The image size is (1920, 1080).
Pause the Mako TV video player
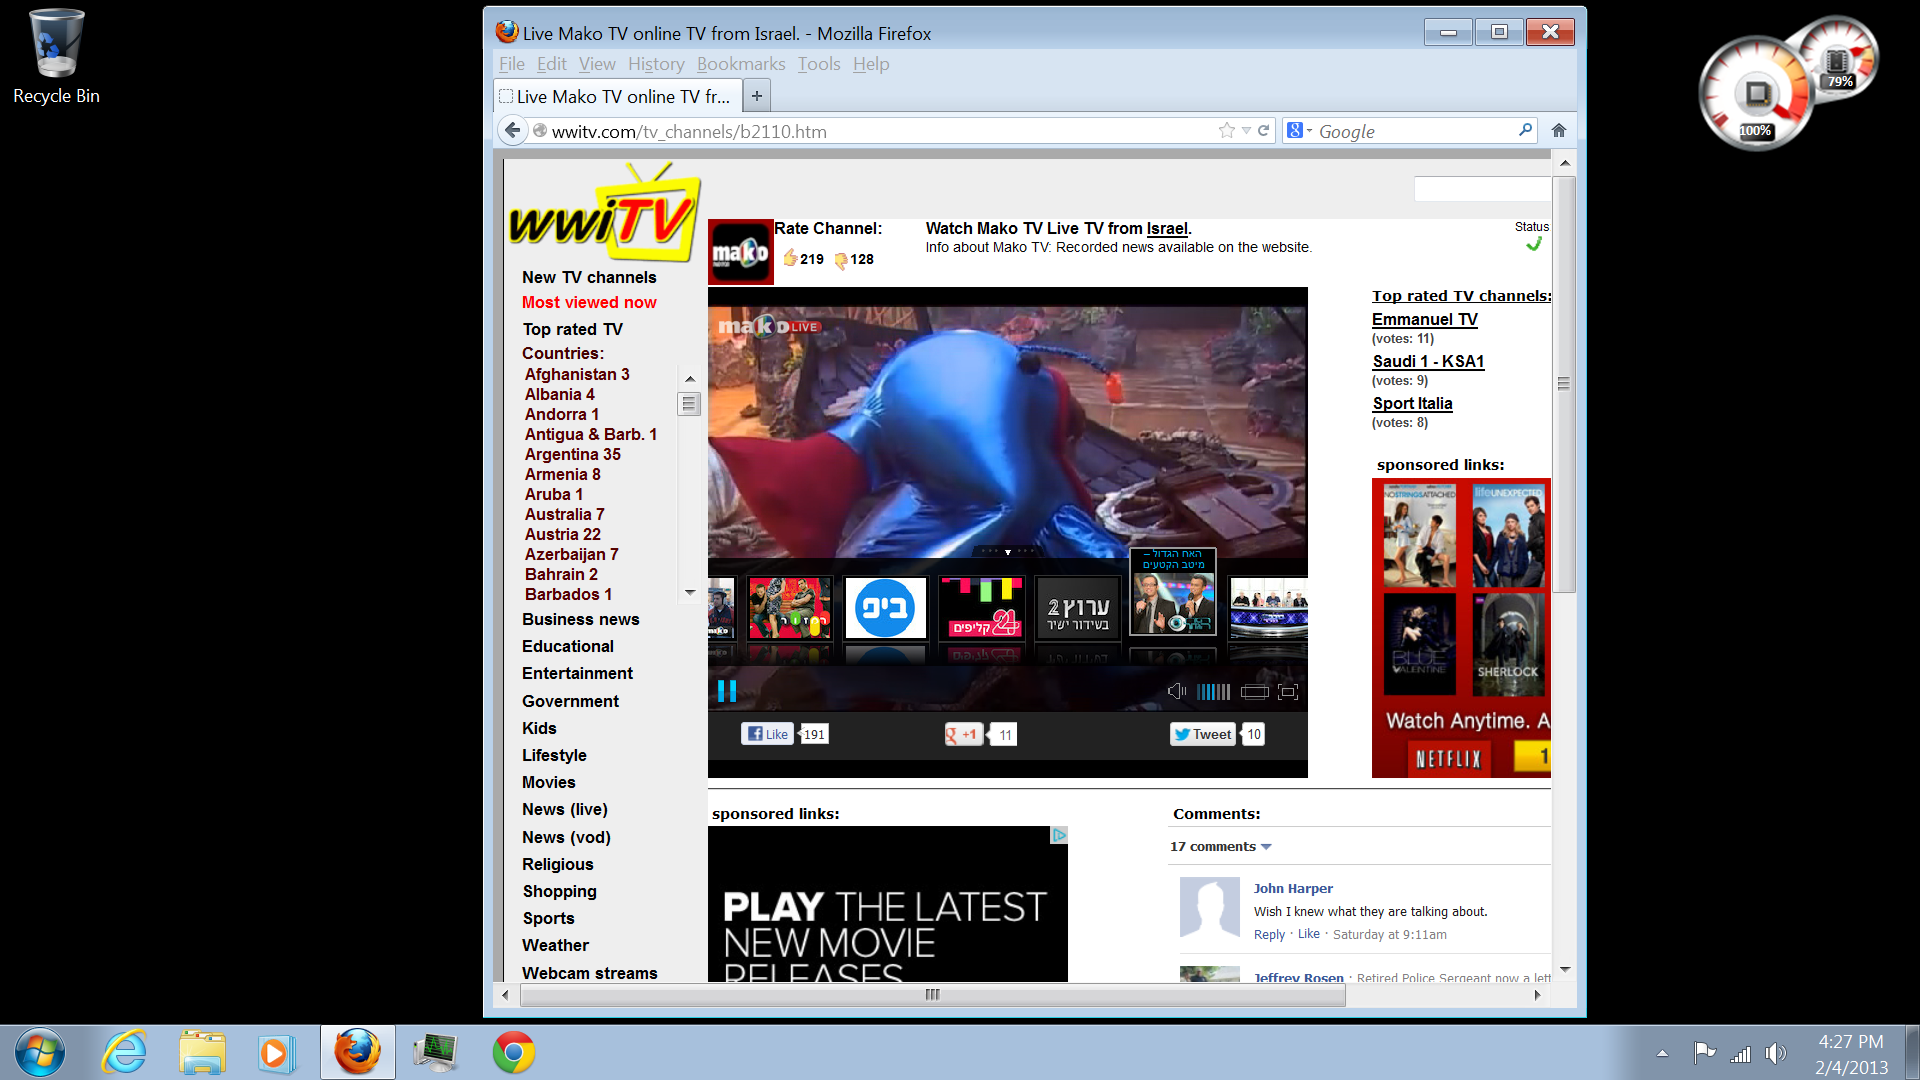tap(727, 691)
